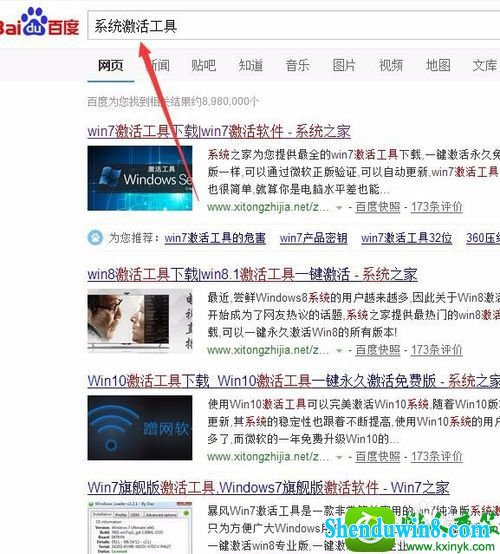Viewport: 500px width, 554px height.
Task: Click the Baidu paw recommendation icon
Action: pyautogui.click(x=95, y=238)
